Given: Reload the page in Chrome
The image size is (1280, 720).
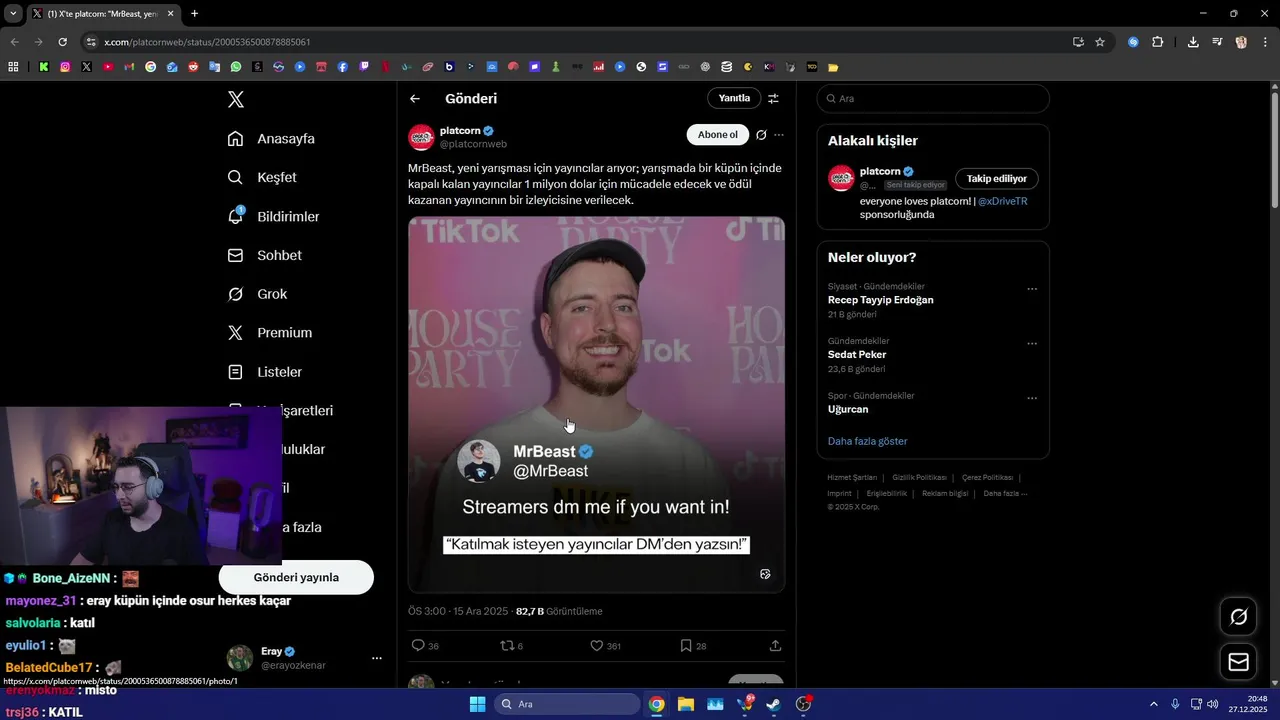Looking at the screenshot, I should pos(62,42).
